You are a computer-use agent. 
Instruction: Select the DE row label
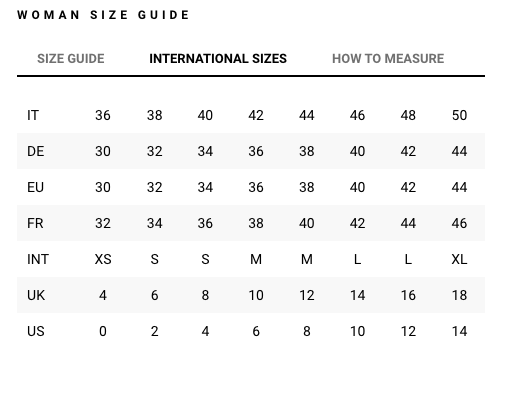point(35,151)
